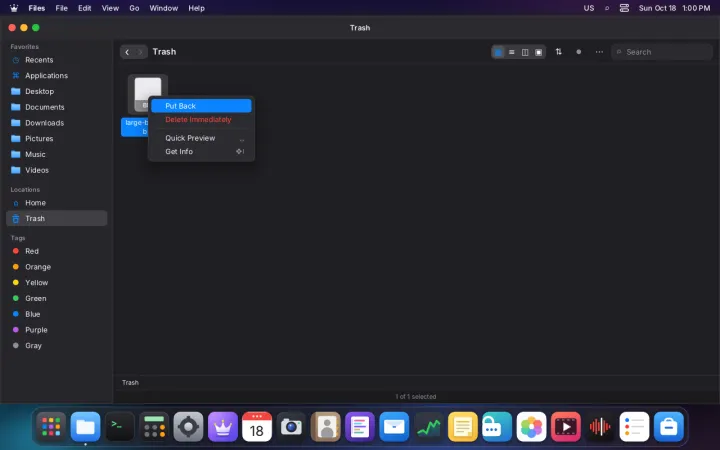Open password lock app in dock

497,427
